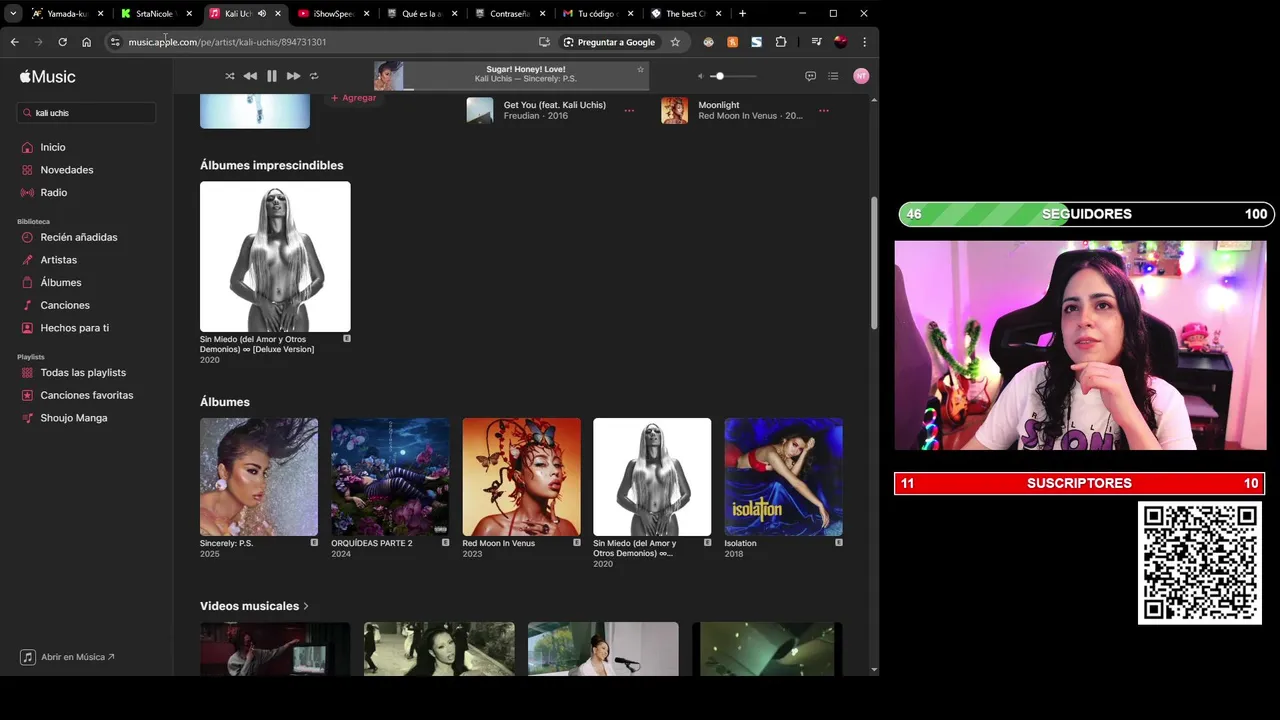Click the Isolation album title text
The image size is (1280, 720).
[x=740, y=543]
